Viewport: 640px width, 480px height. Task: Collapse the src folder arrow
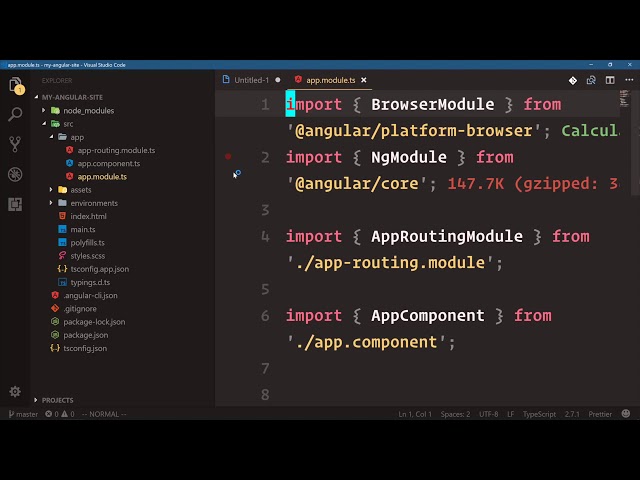pyautogui.click(x=44, y=124)
